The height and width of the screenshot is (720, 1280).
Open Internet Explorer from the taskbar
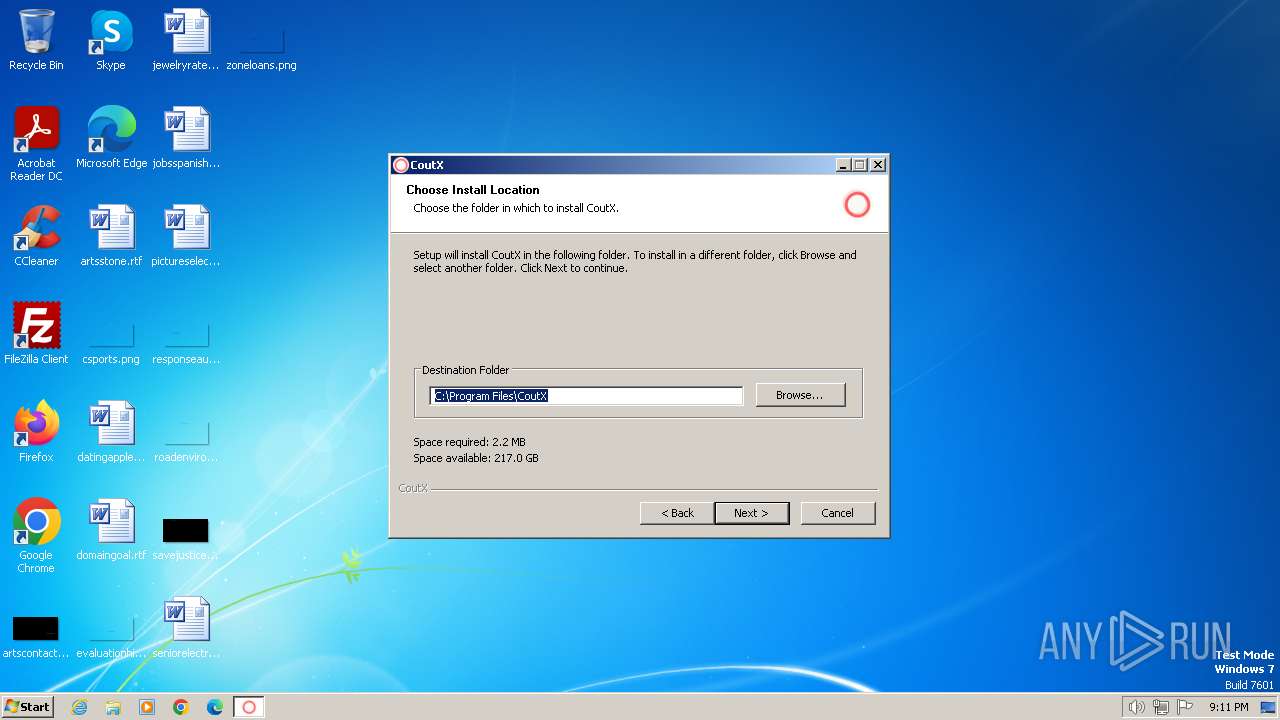tap(79, 707)
